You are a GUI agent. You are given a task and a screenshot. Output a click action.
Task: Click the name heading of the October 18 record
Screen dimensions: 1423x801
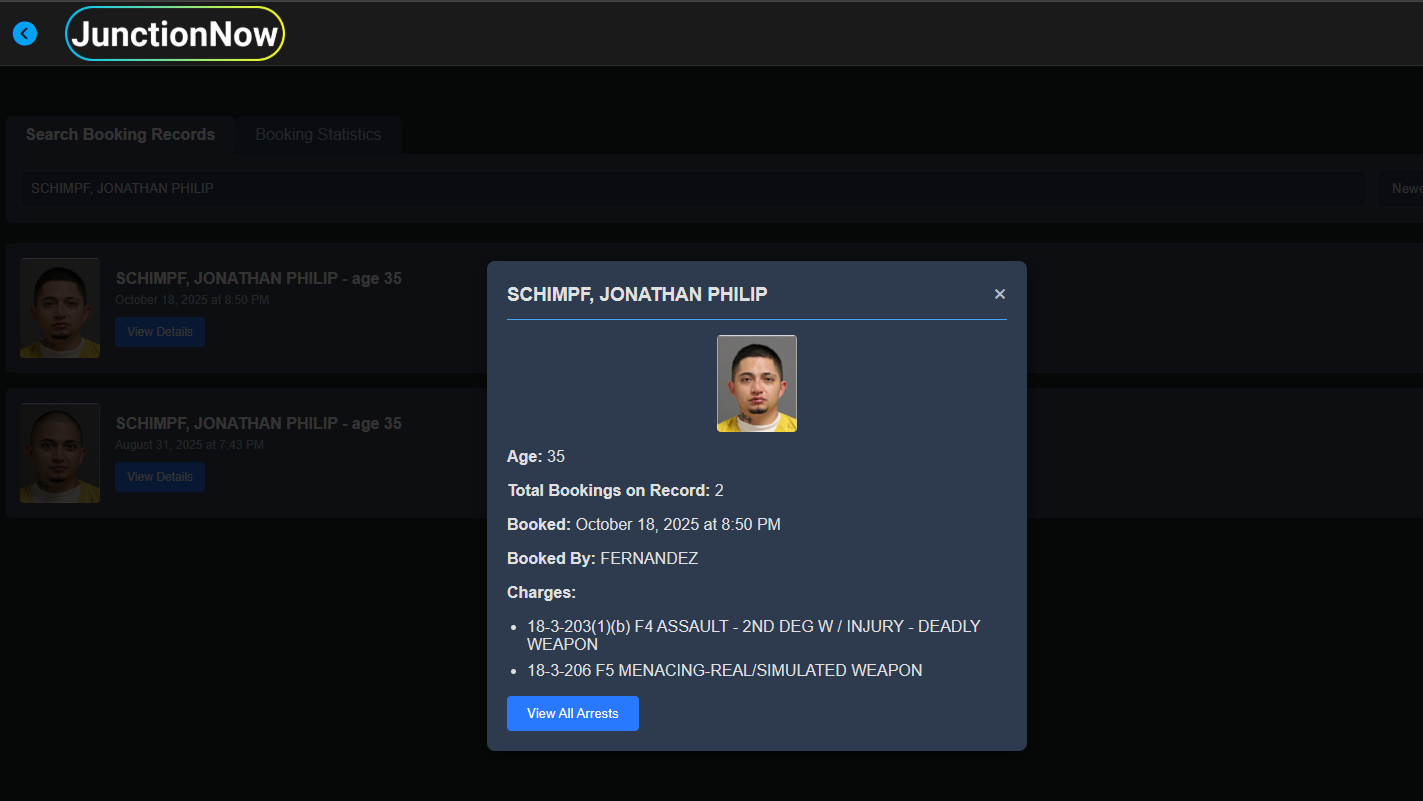tap(258, 279)
